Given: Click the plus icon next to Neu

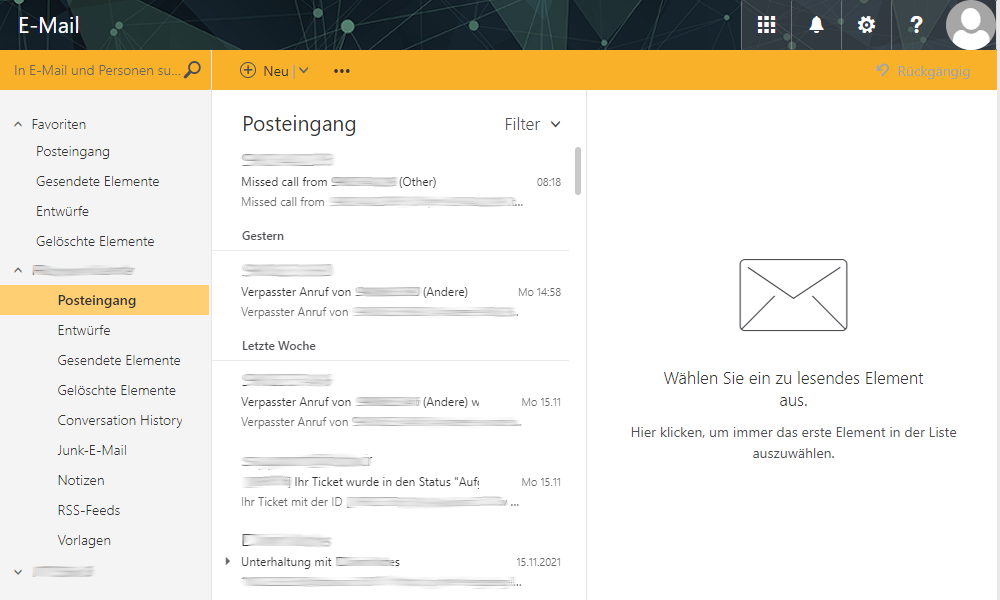Looking at the screenshot, I should pyautogui.click(x=247, y=70).
